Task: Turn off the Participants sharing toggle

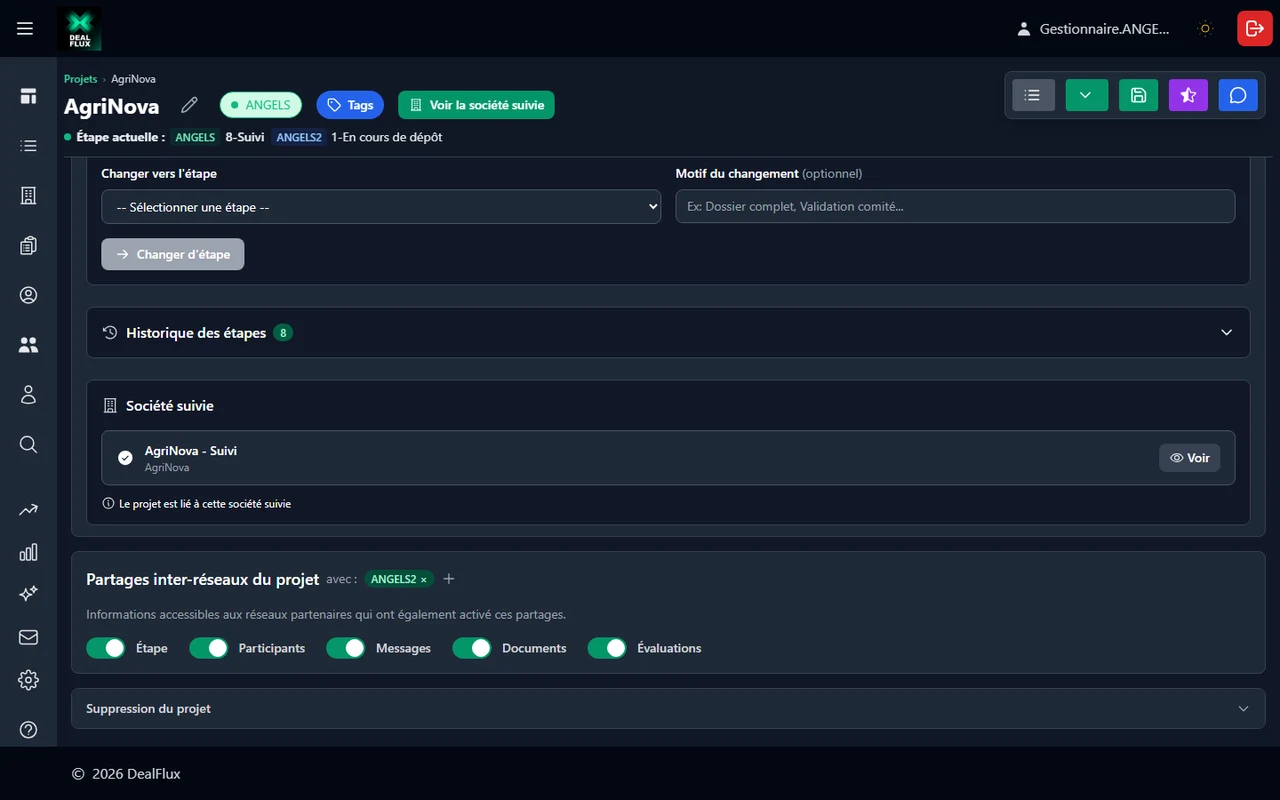Action: pos(209,648)
